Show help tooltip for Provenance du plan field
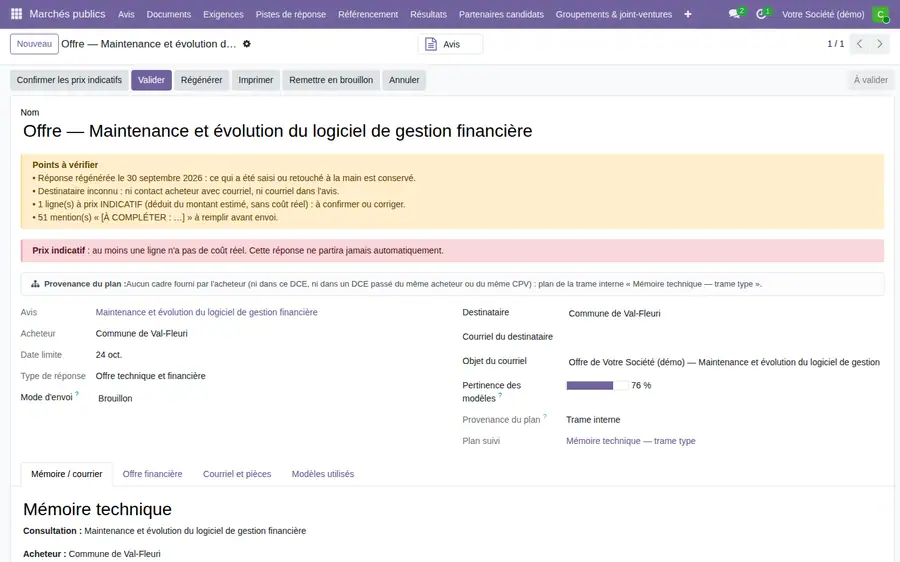The image size is (900, 562). pos(545,416)
